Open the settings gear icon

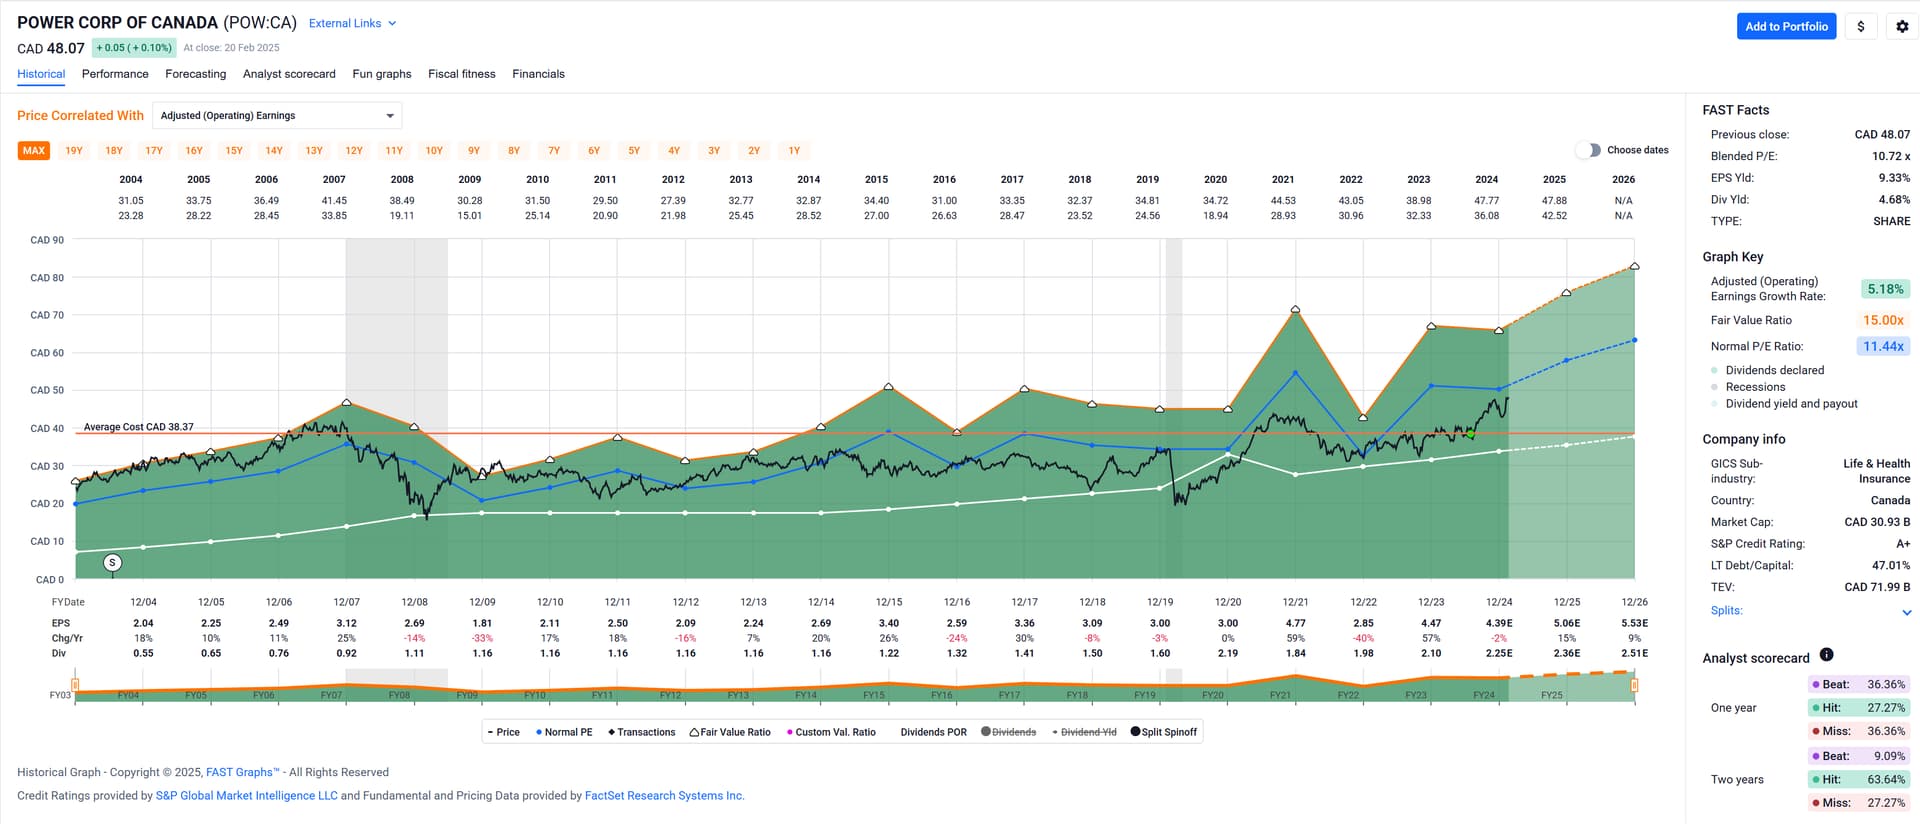coord(1902,27)
